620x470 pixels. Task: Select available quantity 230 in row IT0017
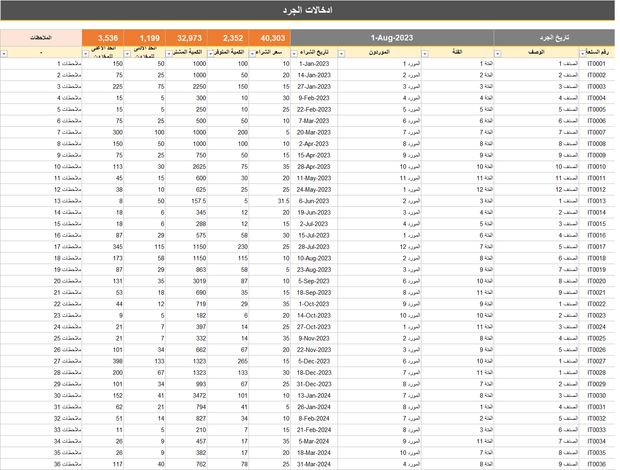point(228,247)
